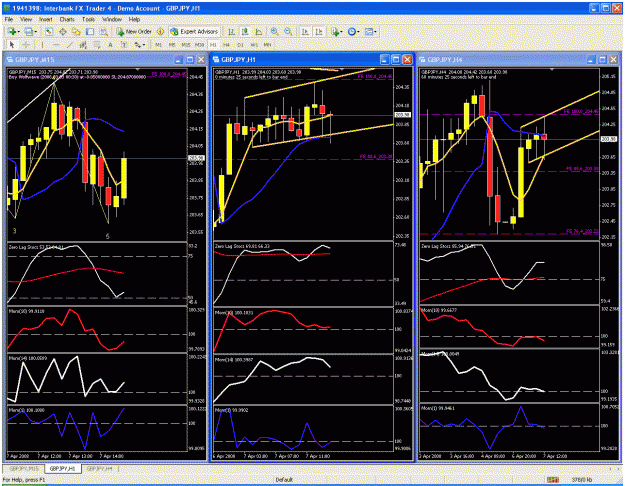Open the Help menu
The width and height of the screenshot is (625, 486).
[134, 19]
